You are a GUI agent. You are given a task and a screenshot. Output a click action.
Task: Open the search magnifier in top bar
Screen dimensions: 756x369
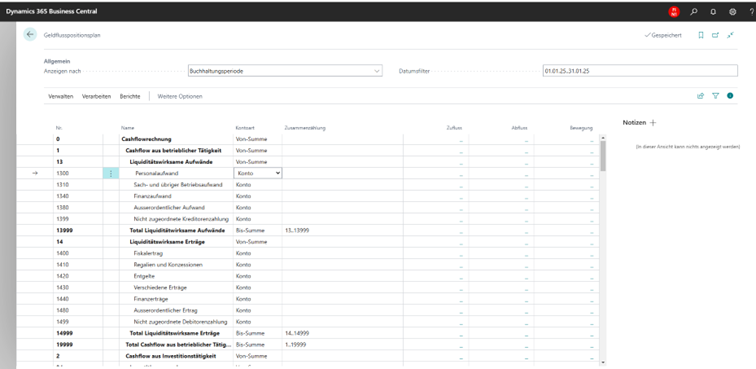coord(694,12)
